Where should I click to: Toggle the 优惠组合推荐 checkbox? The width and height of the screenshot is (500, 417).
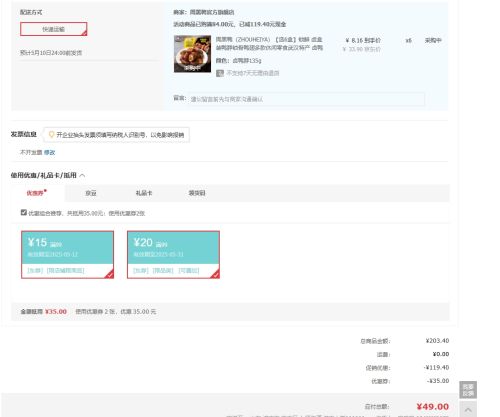[x=24, y=212]
